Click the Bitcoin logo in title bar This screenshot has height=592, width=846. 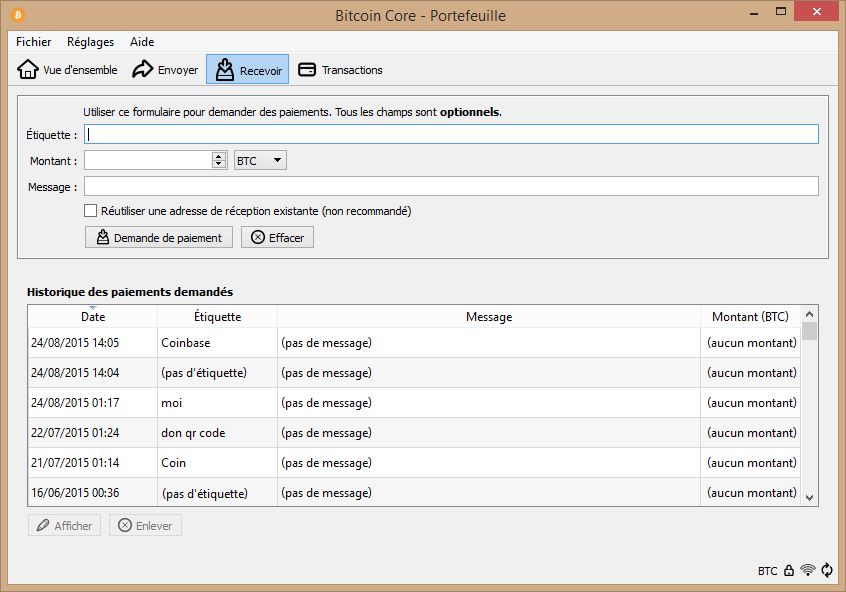point(17,15)
